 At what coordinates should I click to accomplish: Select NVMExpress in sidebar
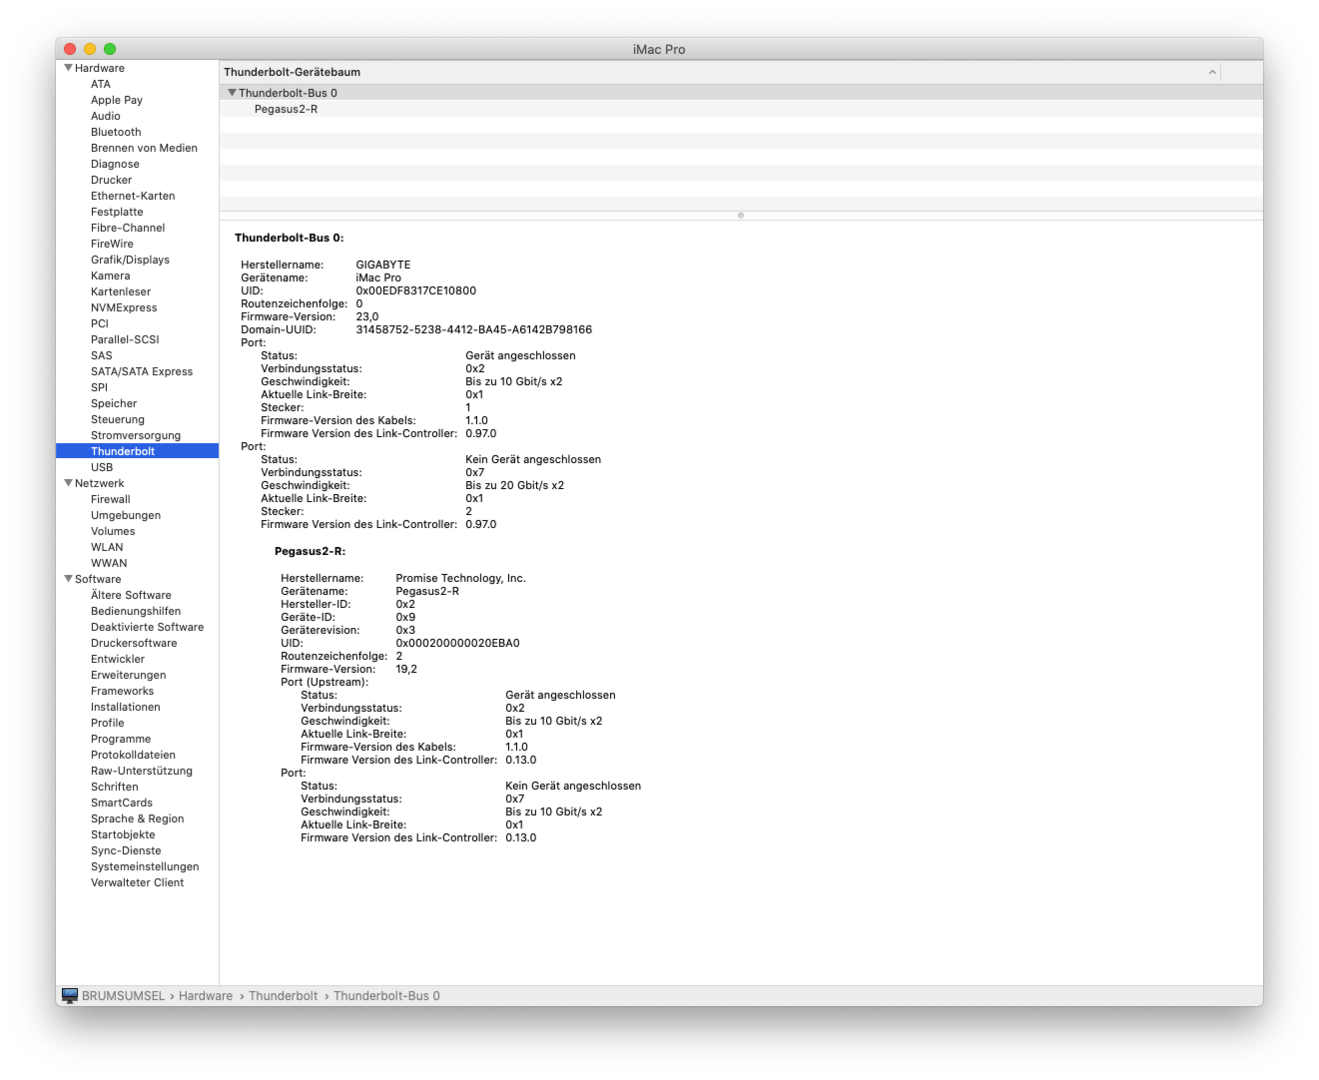[124, 308]
